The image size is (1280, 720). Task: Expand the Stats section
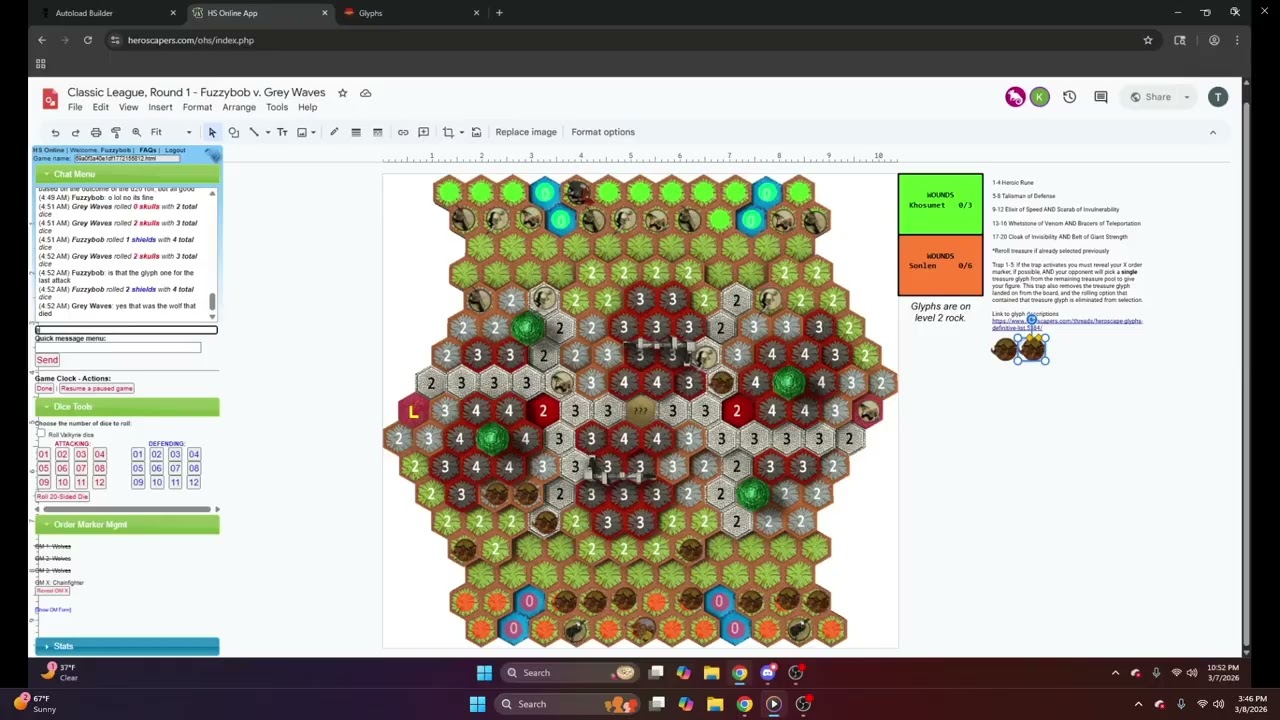[x=127, y=647]
